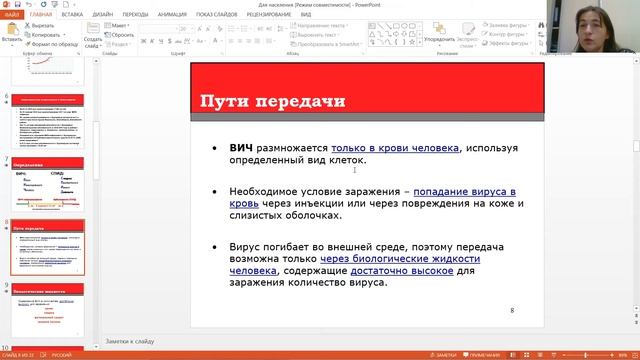Switch to the ПЕРЕХОДЫ ribbon tab
This screenshot has height=360, width=640.
pyautogui.click(x=135, y=15)
